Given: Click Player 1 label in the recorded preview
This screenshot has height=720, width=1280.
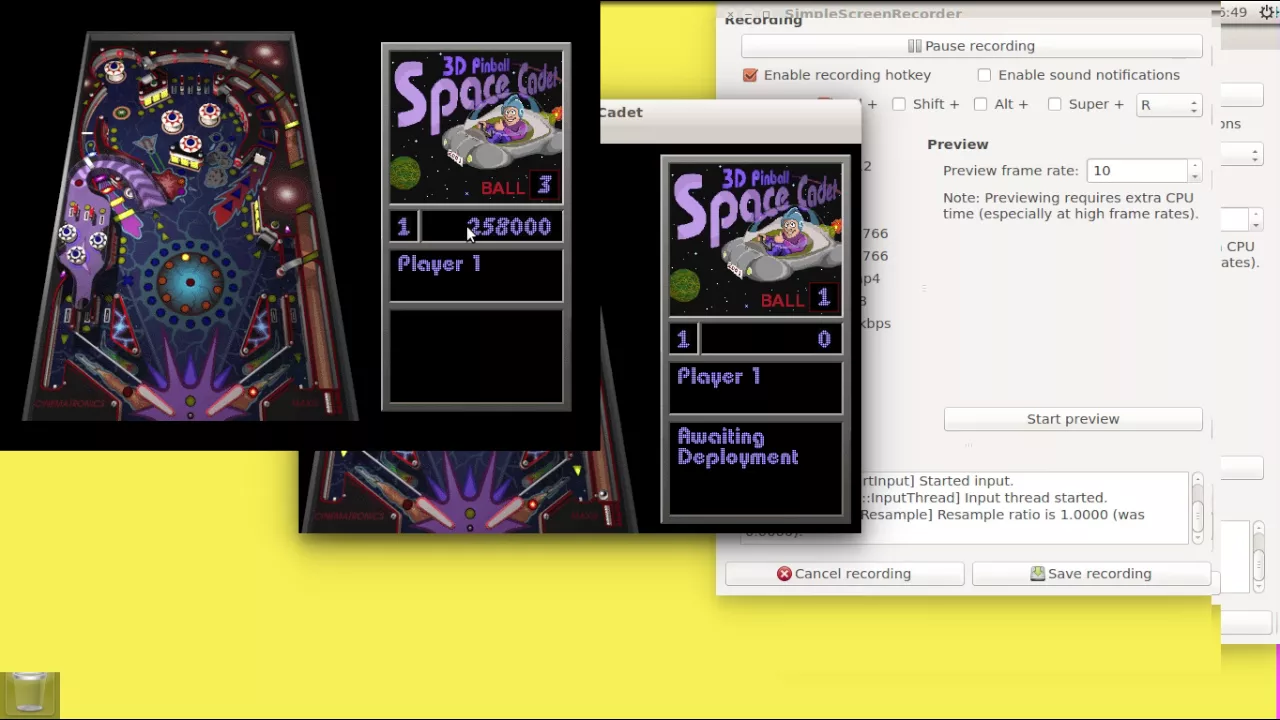Looking at the screenshot, I should click(439, 264).
